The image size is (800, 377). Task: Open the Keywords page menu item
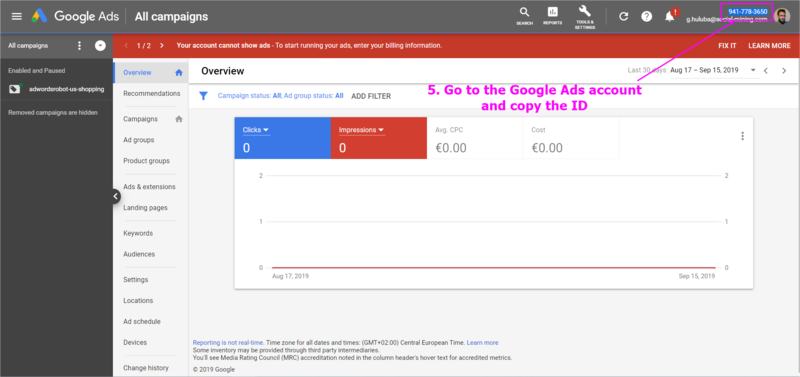coord(138,233)
